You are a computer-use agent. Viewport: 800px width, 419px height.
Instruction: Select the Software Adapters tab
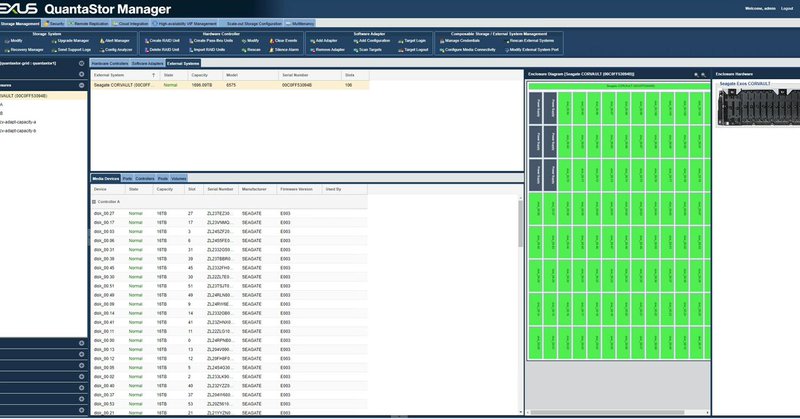147,63
